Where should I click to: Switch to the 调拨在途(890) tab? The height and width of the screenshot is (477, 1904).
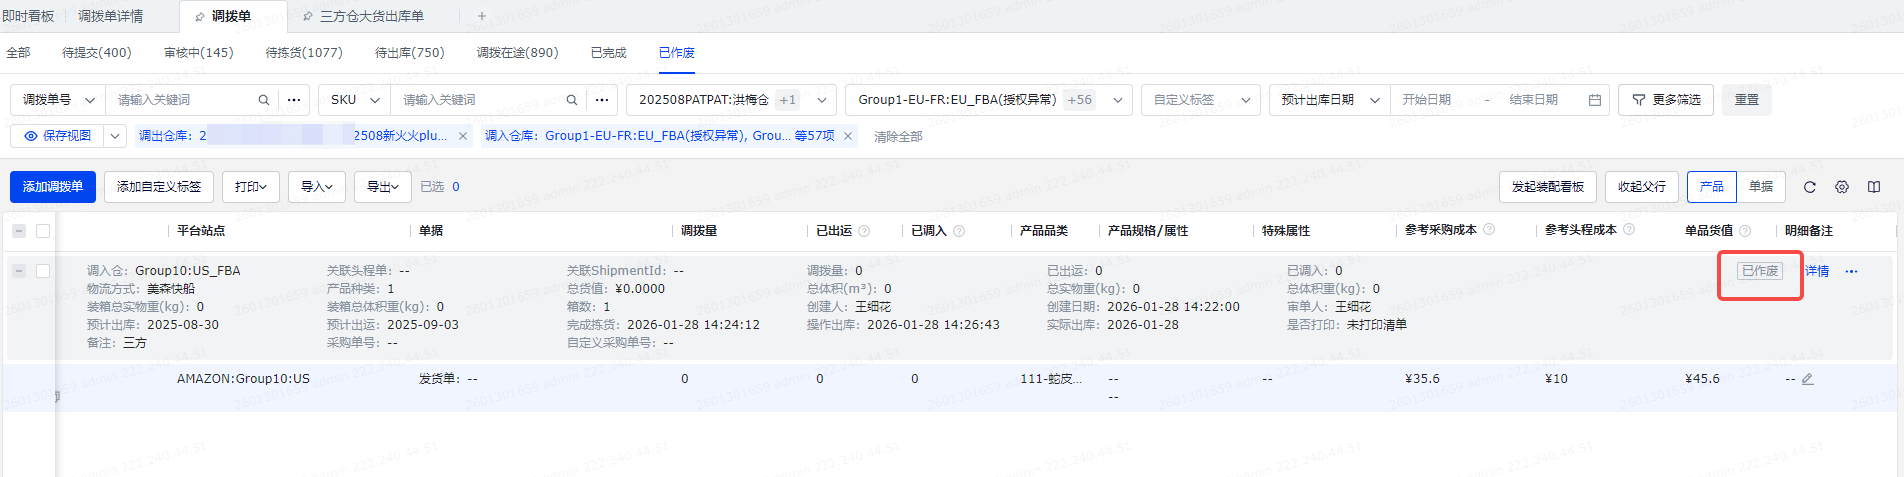[x=517, y=53]
